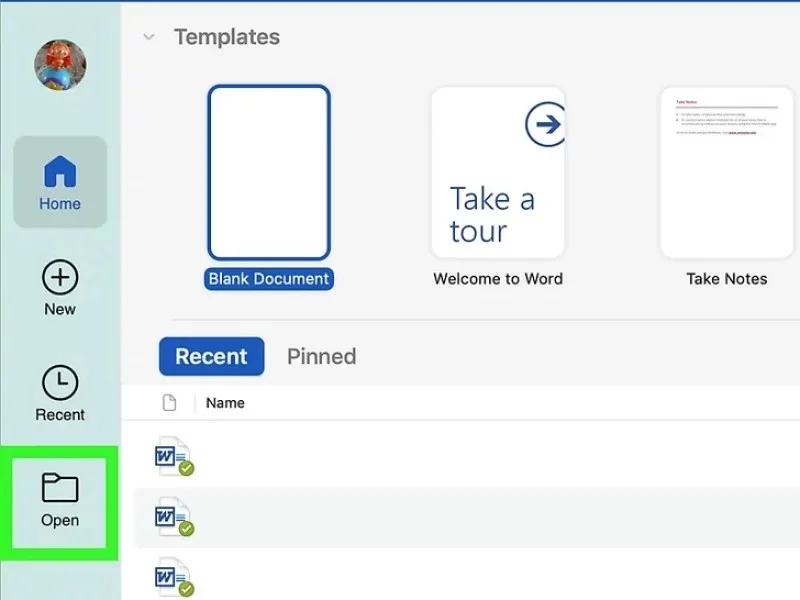The image size is (800, 600).
Task: Select the second Word document icon in list
Action: tap(174, 516)
